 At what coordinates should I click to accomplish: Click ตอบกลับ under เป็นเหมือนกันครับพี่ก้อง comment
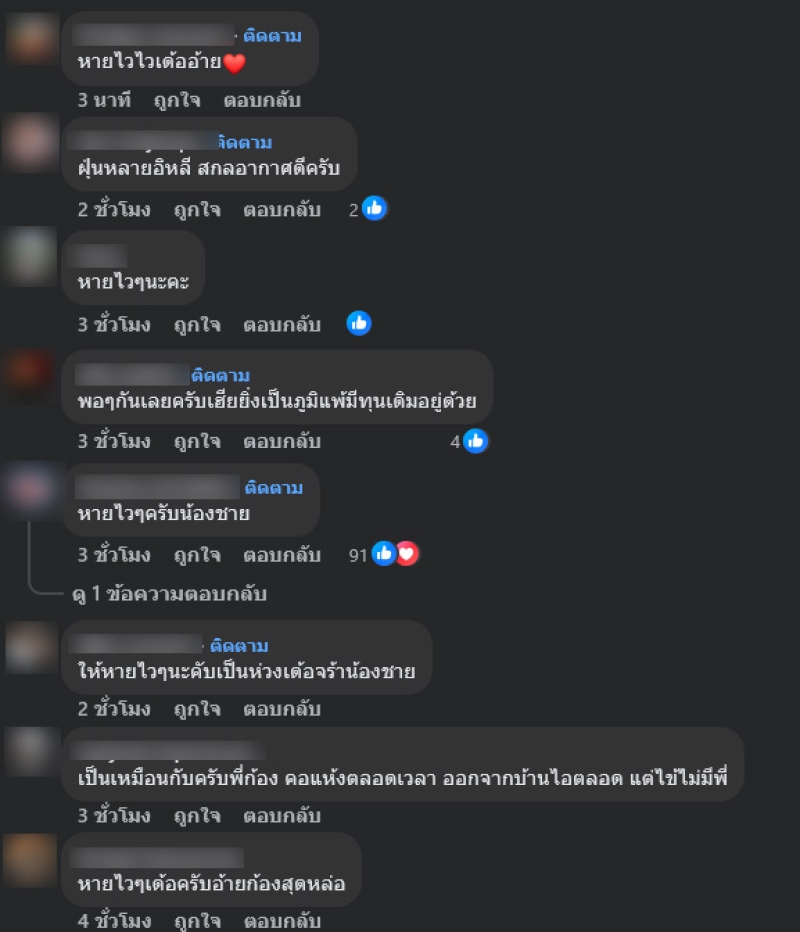click(282, 816)
